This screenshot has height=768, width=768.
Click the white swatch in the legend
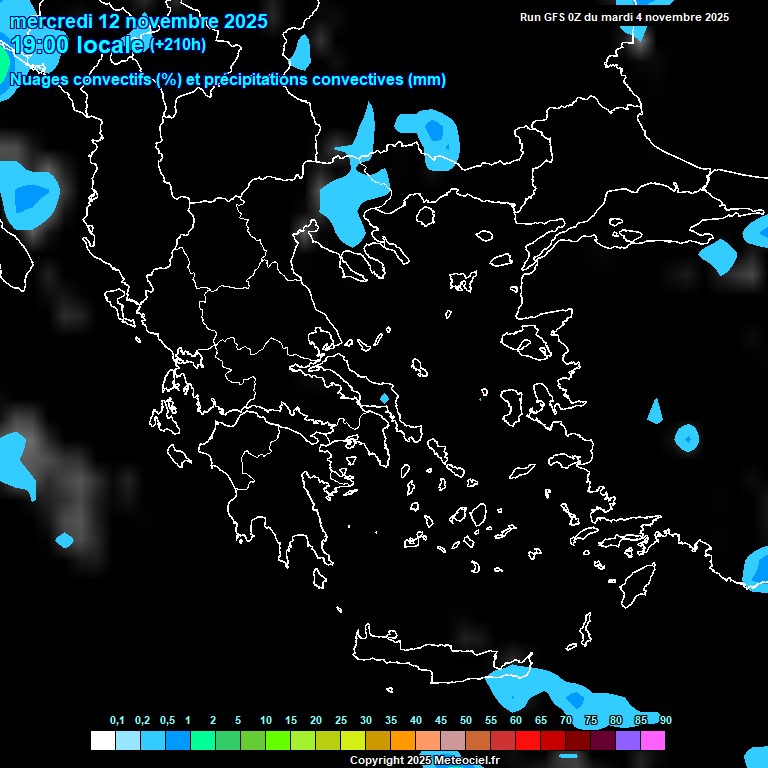coord(102,740)
